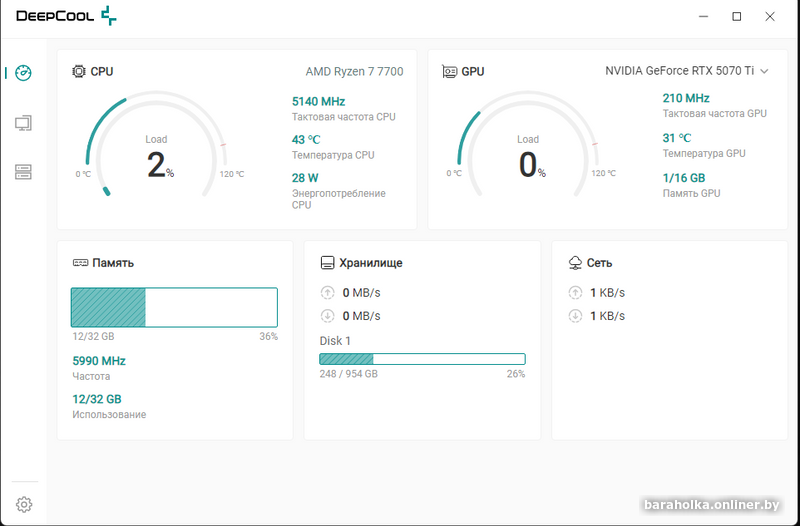Click the 5990 MHz memory frequency value
Viewport: 800px width, 526px height.
click(99, 361)
